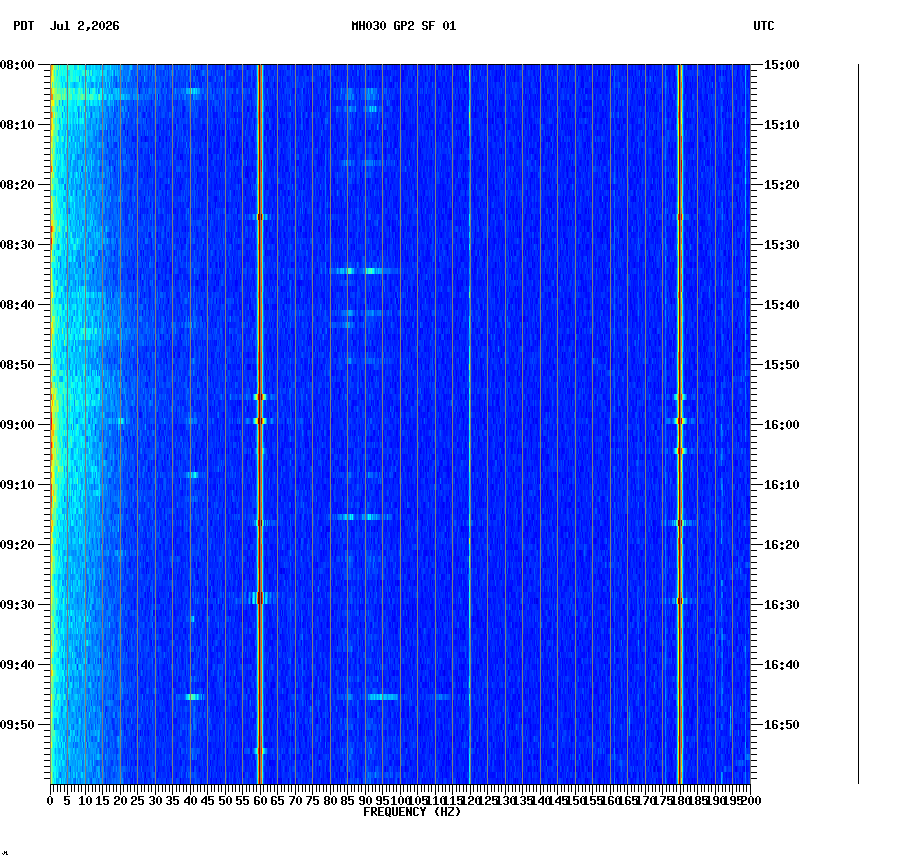Screen dimensions: 902x864
Task: Click the 16:10 UTC time label
Action: tap(782, 485)
